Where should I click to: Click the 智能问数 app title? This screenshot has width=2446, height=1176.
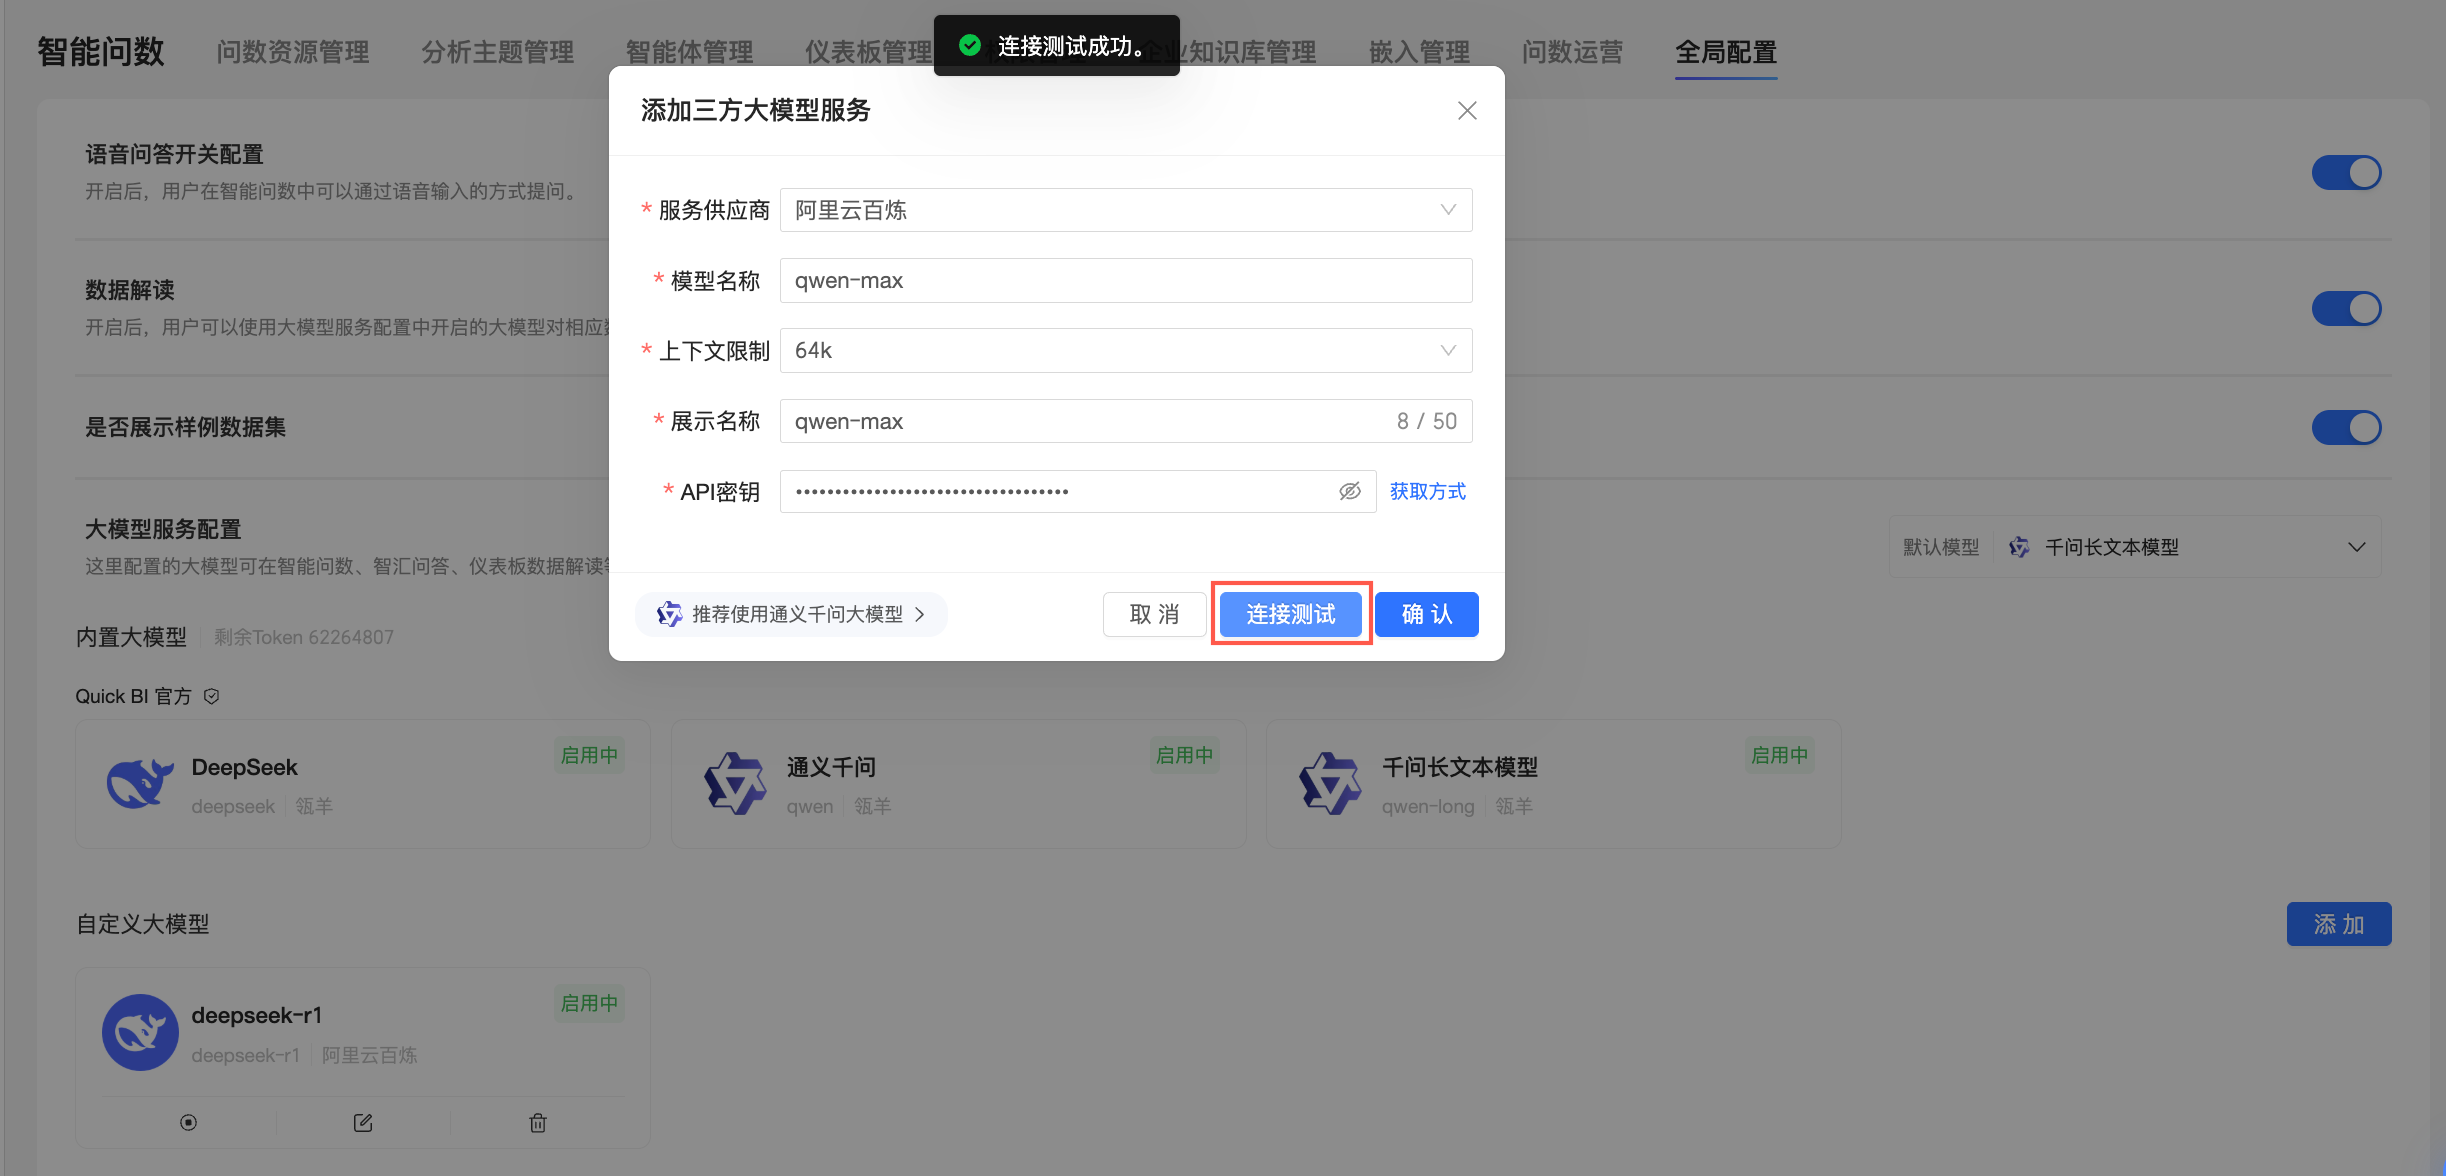pyautogui.click(x=101, y=52)
